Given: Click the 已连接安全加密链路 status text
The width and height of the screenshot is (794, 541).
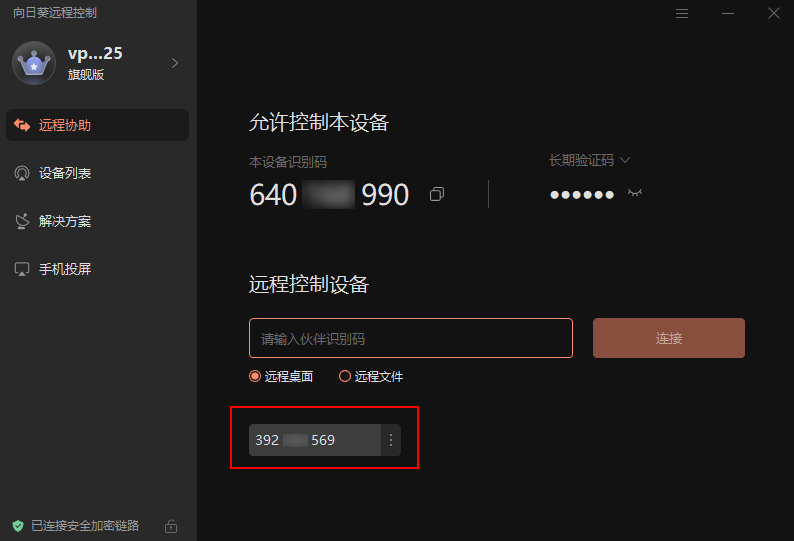Looking at the screenshot, I should 85,526.
